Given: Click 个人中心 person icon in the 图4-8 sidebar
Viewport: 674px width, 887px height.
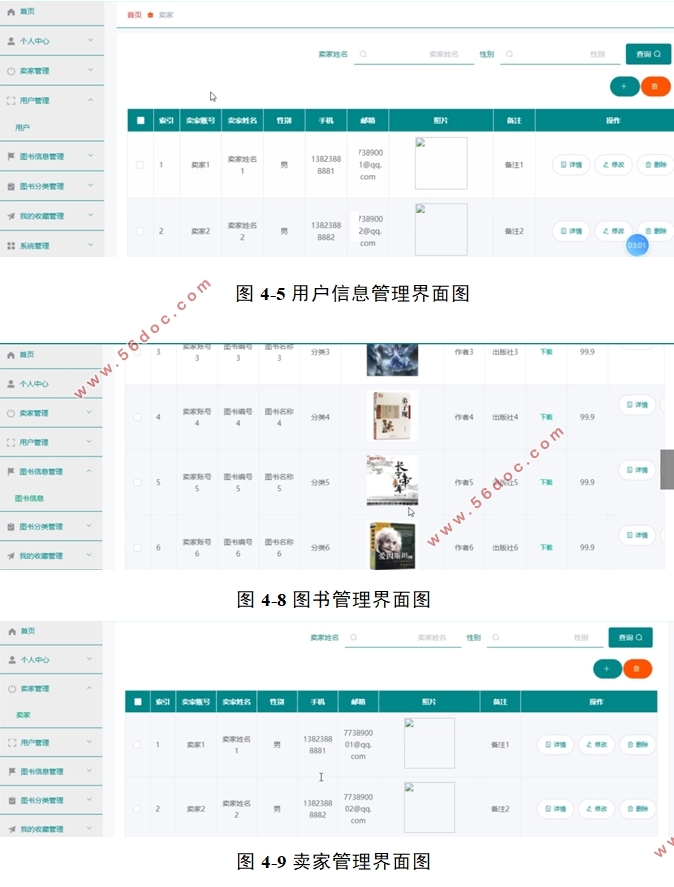Looking at the screenshot, I should tap(11, 383).
